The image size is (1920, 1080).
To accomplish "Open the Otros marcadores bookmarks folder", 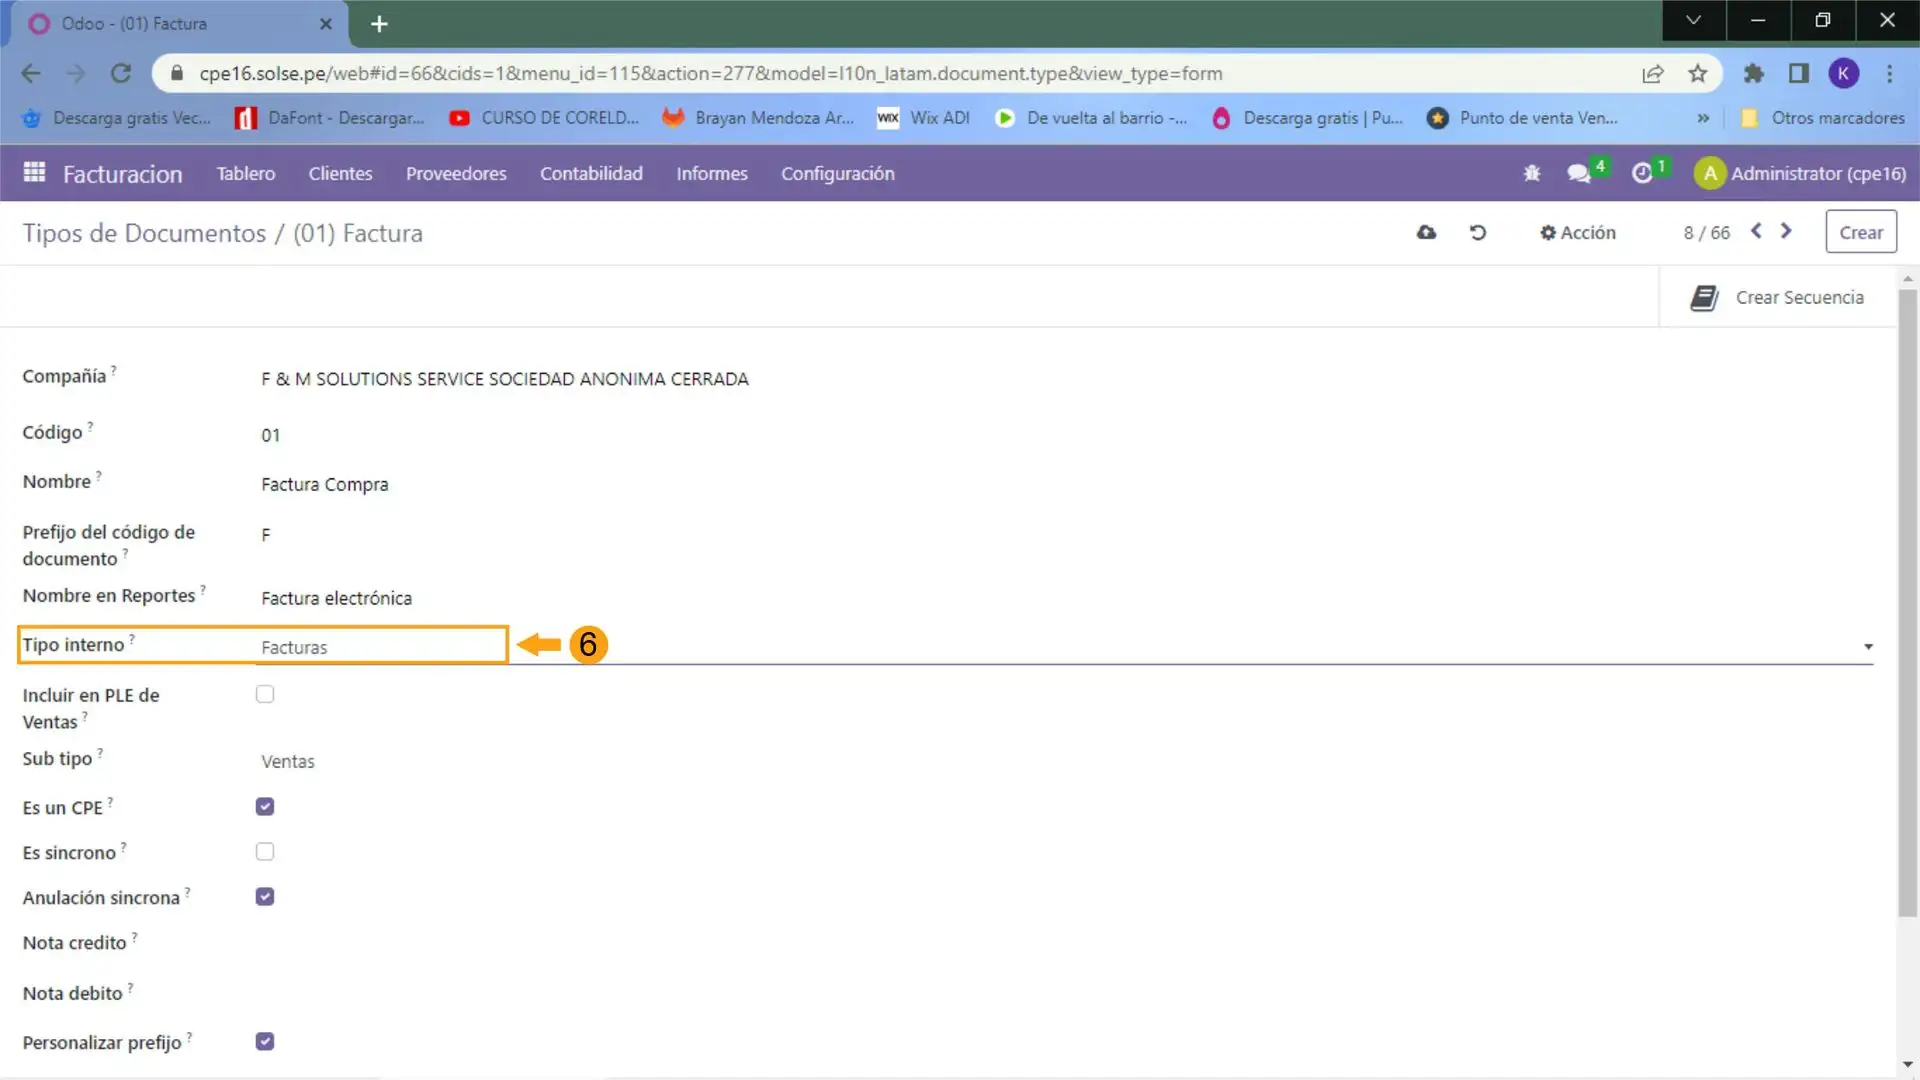I will (x=1822, y=118).
